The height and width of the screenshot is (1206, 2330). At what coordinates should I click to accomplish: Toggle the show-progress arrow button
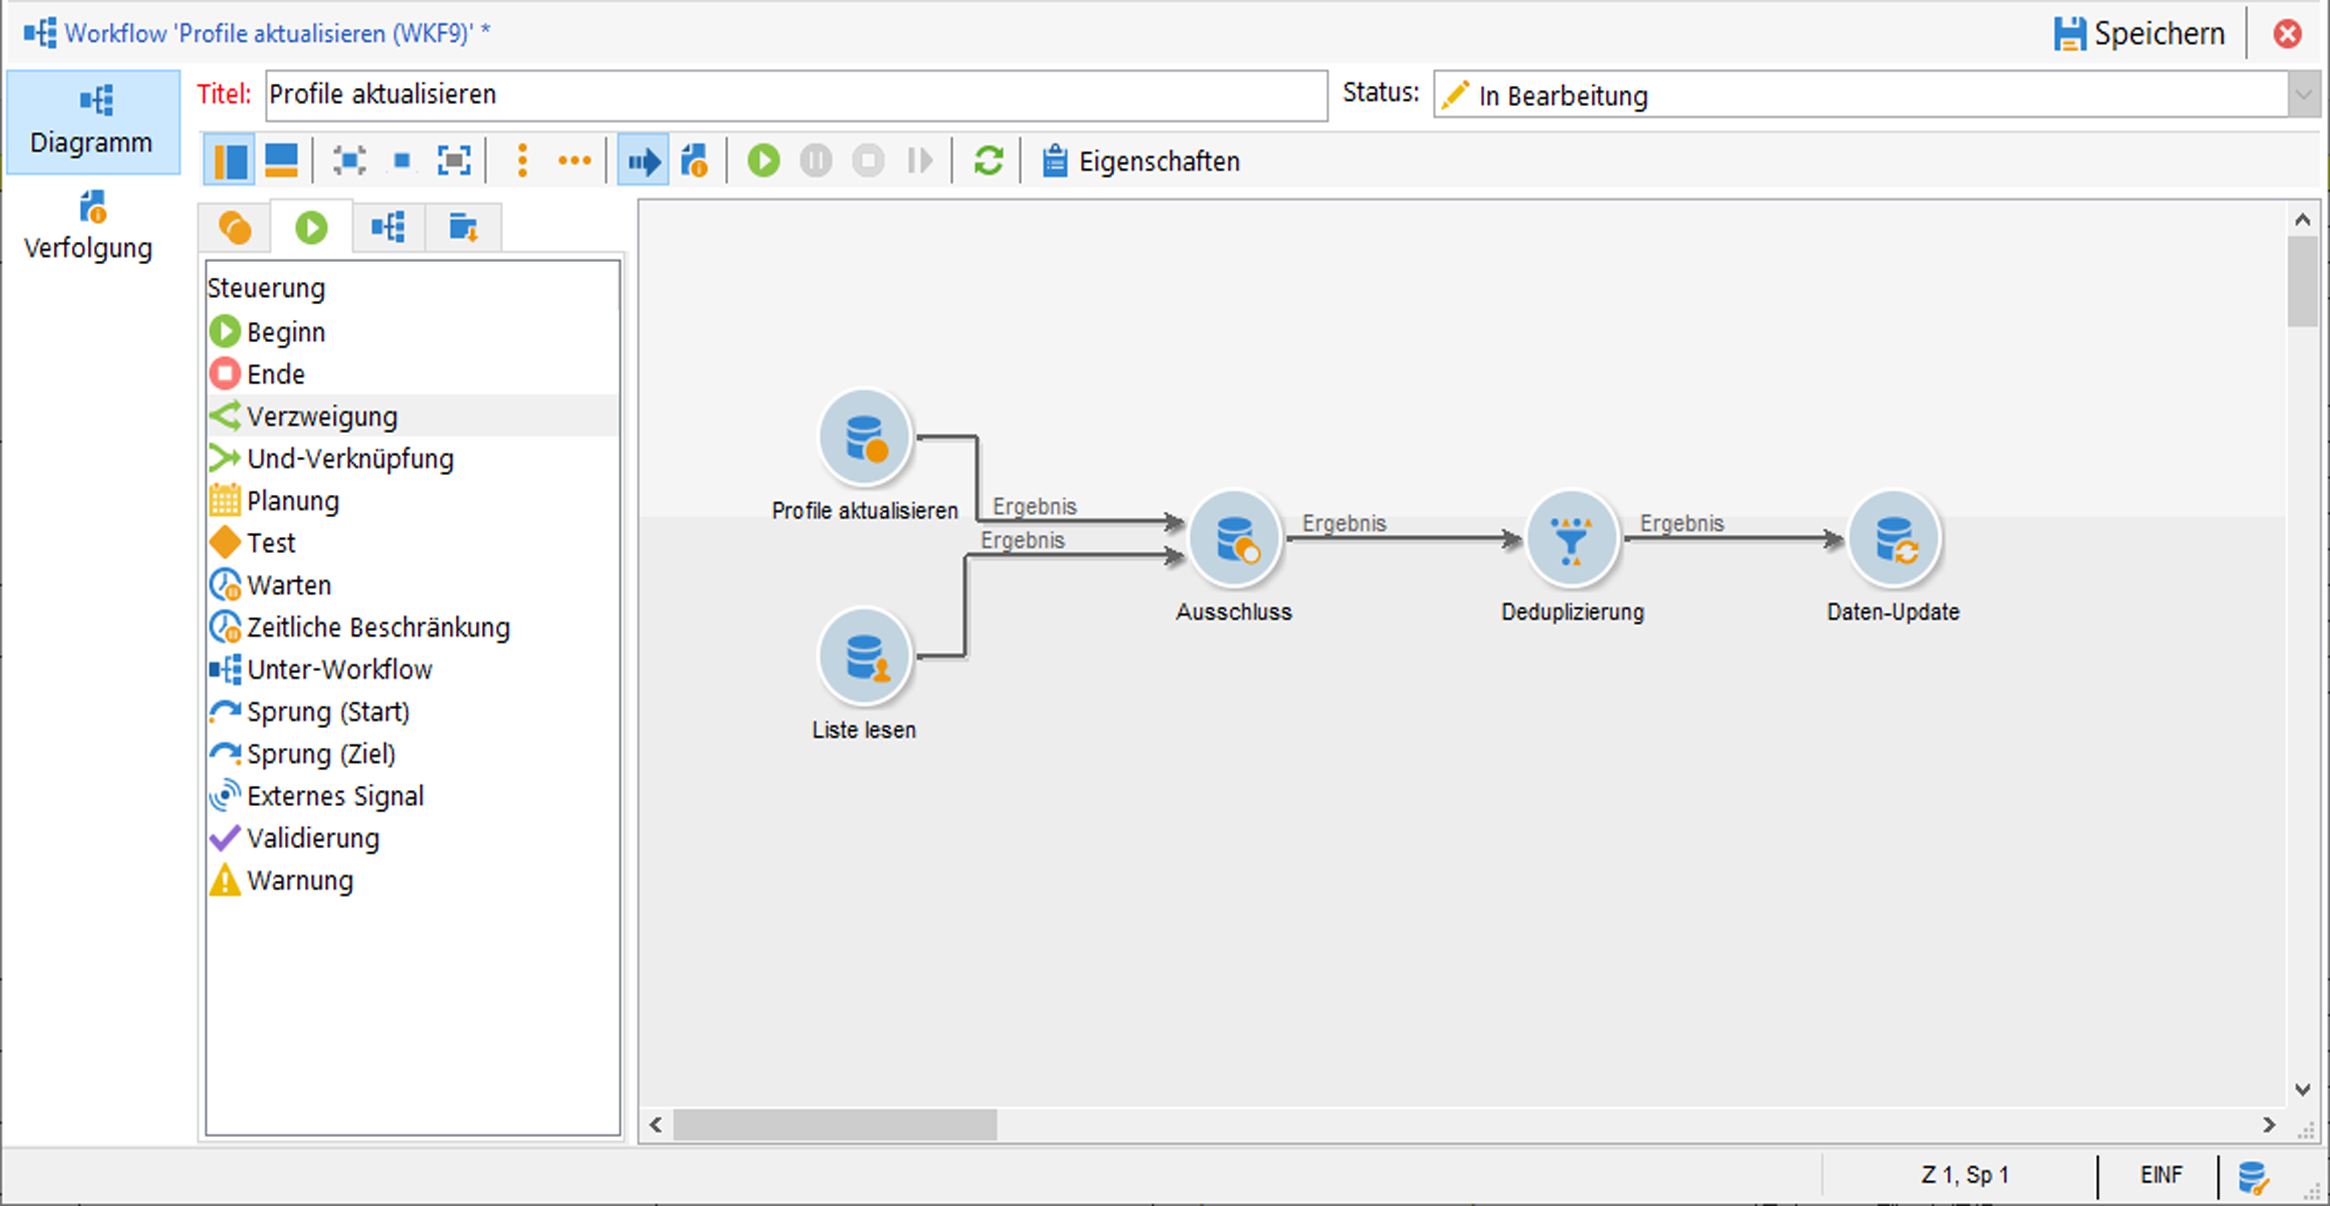pyautogui.click(x=643, y=161)
